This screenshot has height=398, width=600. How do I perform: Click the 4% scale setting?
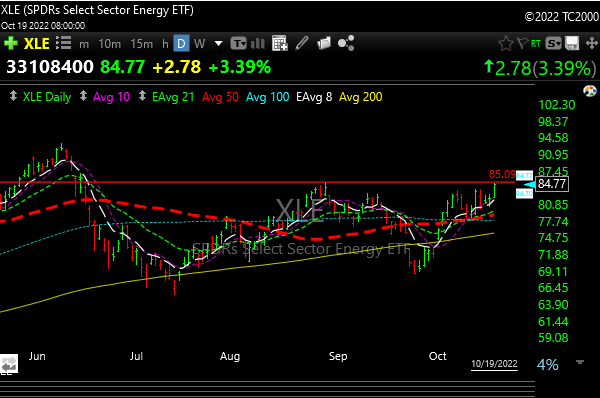click(x=548, y=364)
